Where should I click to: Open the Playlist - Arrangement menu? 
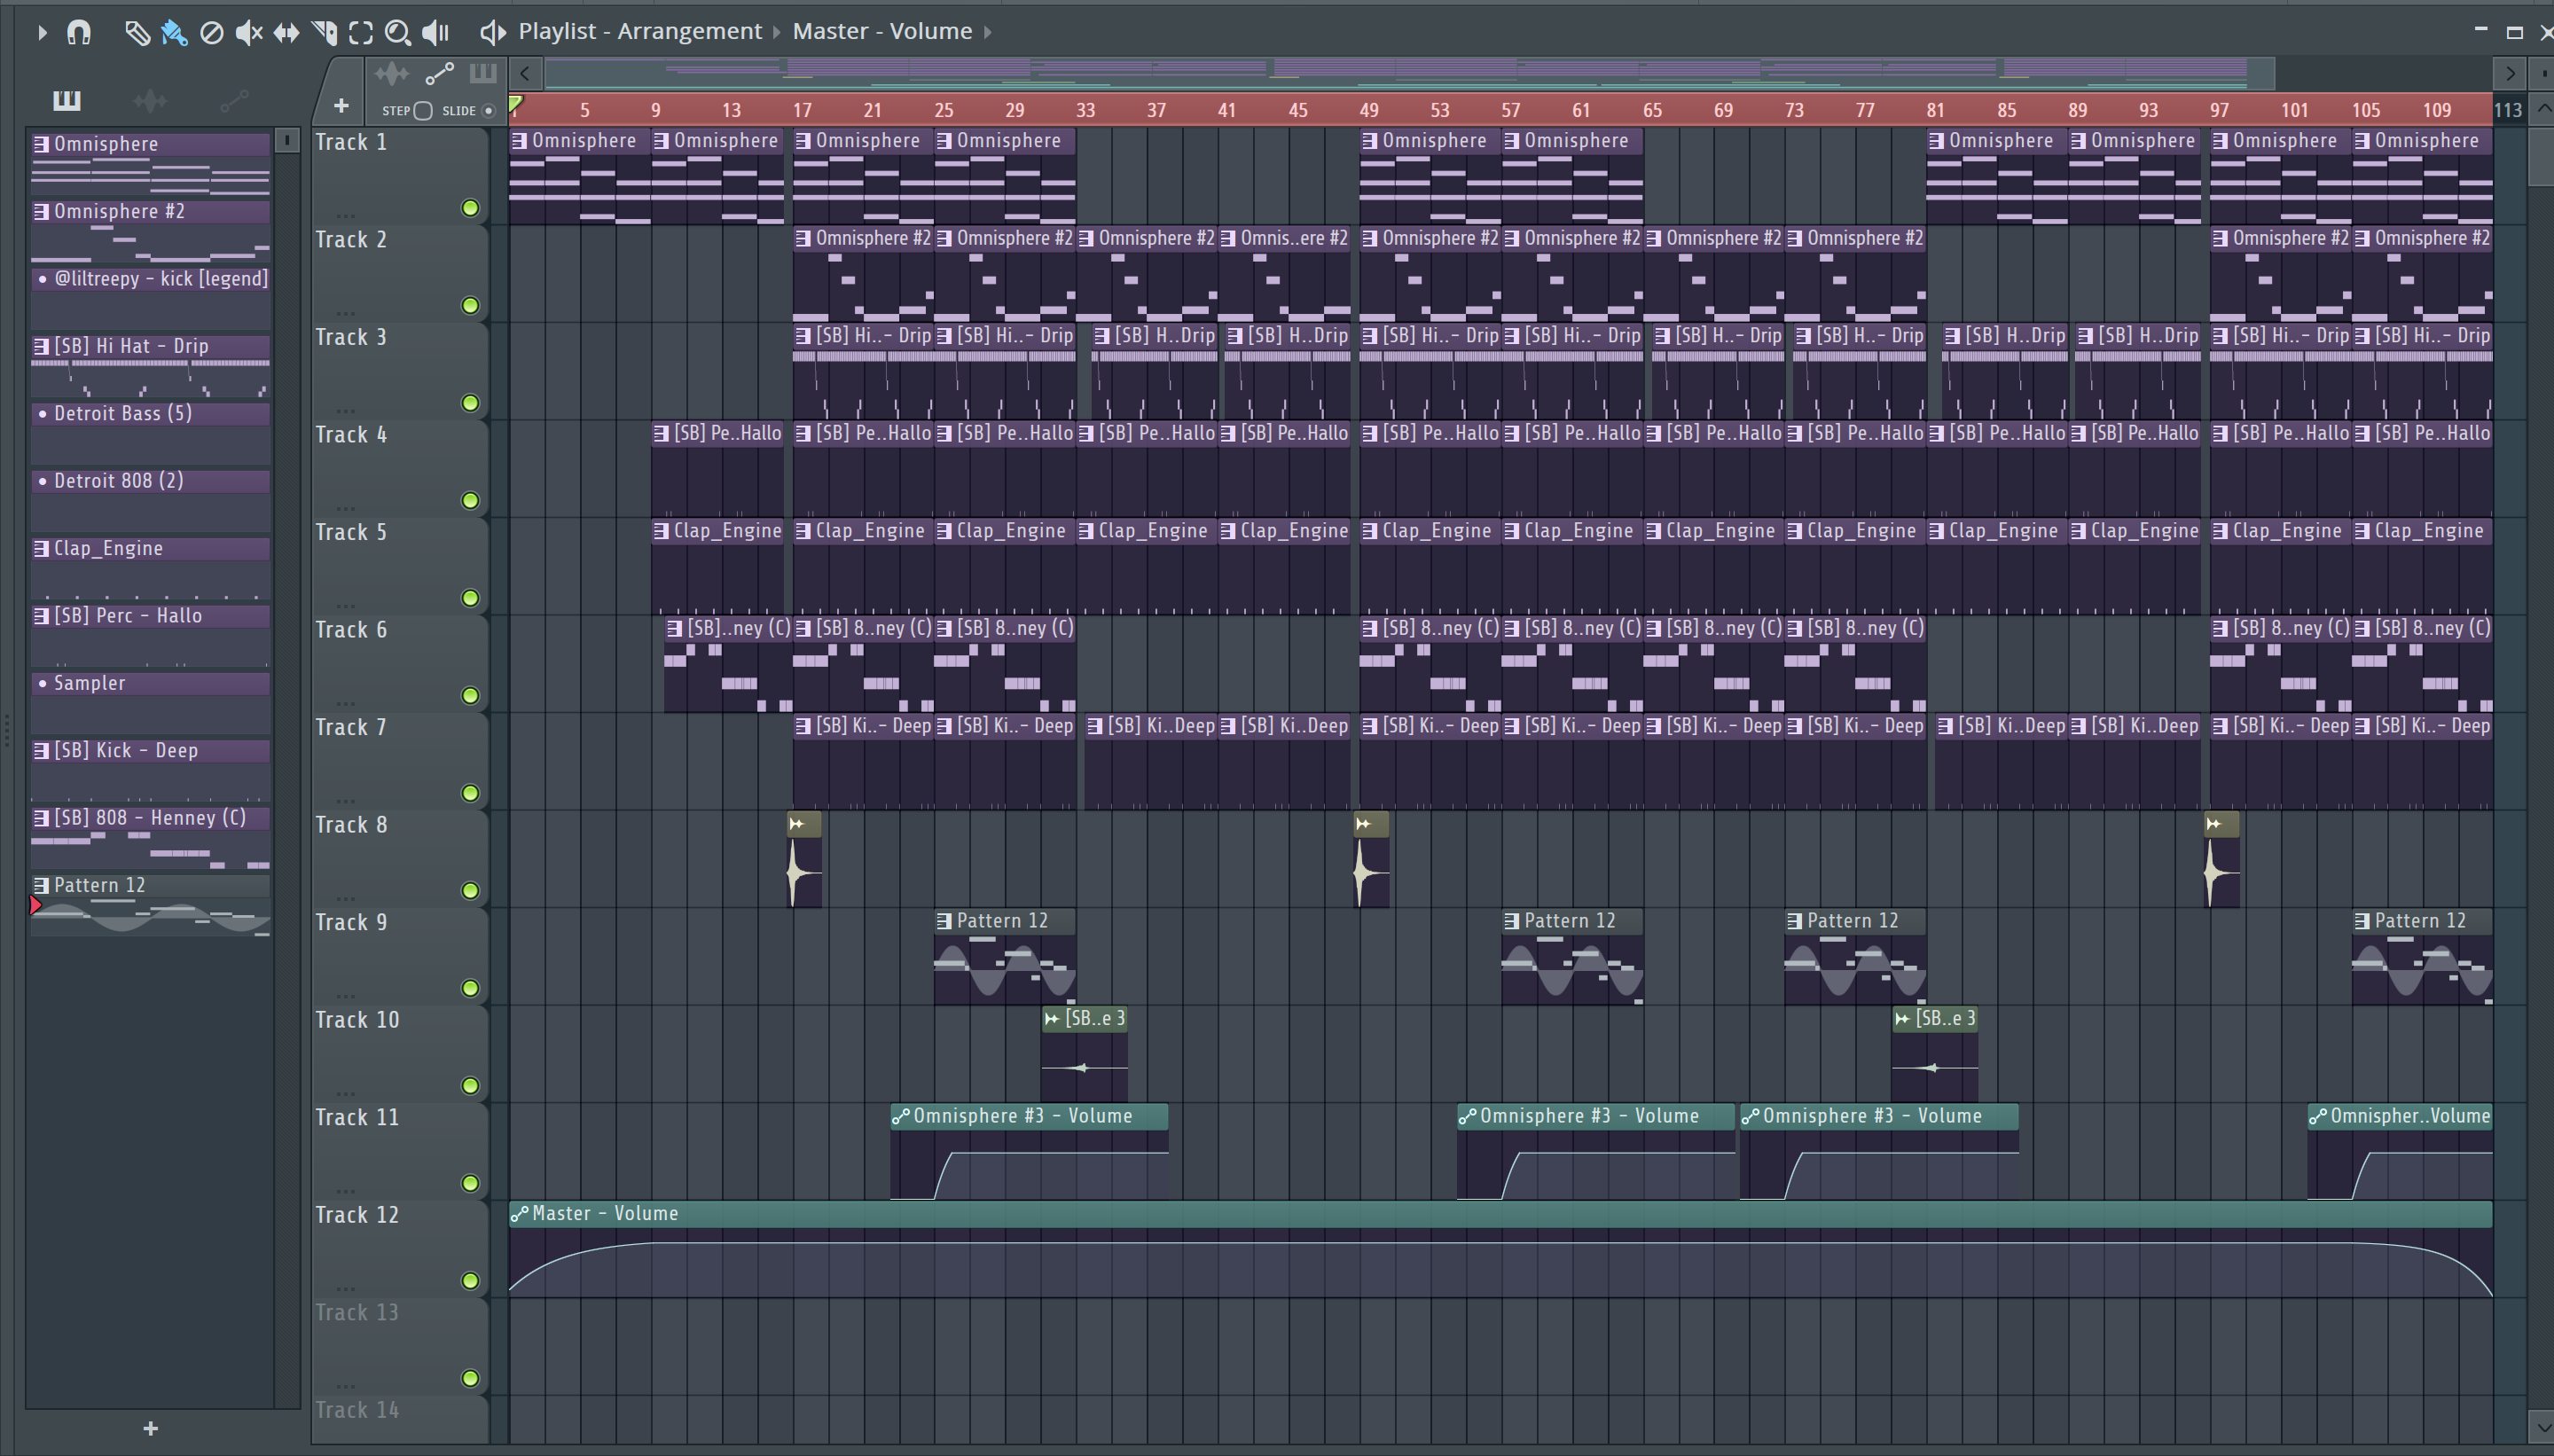pyautogui.click(x=640, y=31)
